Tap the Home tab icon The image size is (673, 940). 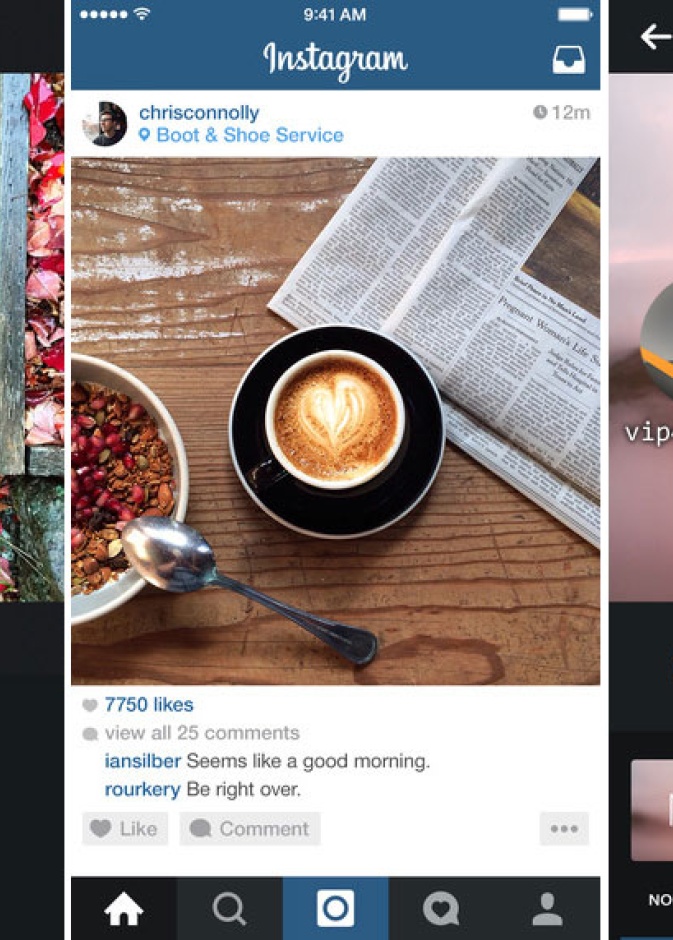123,908
